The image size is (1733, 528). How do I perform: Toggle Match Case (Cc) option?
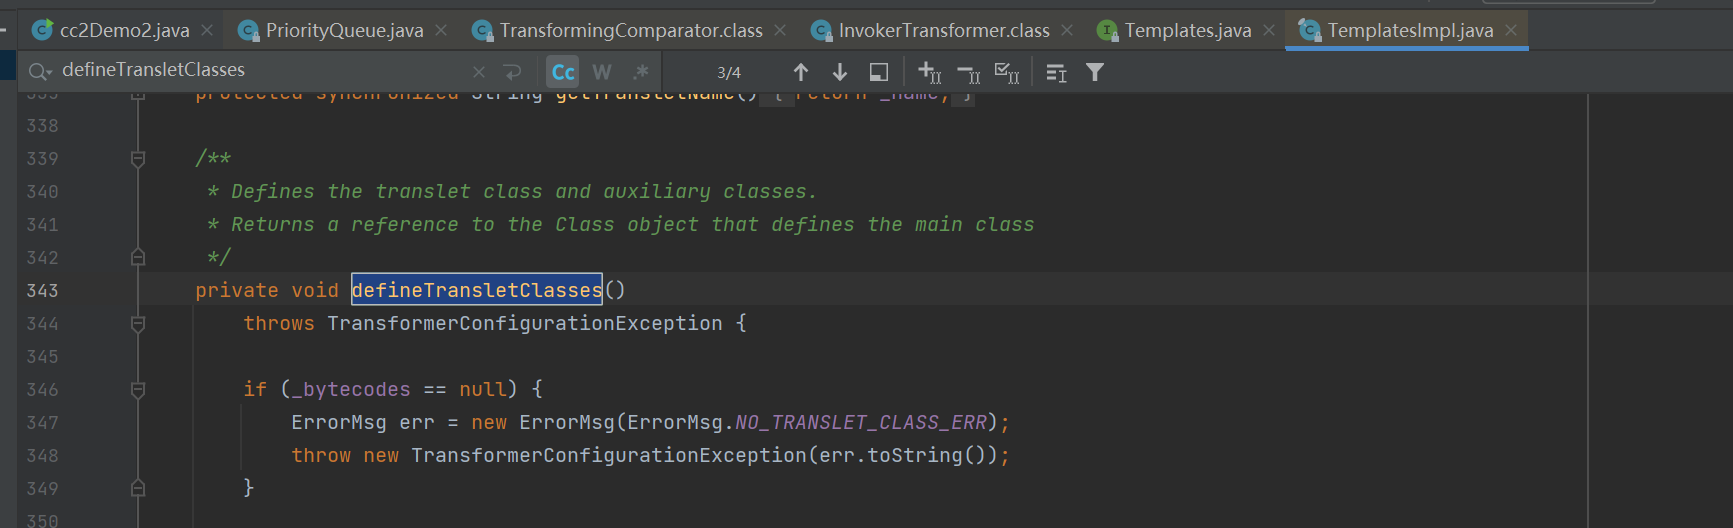coord(563,72)
